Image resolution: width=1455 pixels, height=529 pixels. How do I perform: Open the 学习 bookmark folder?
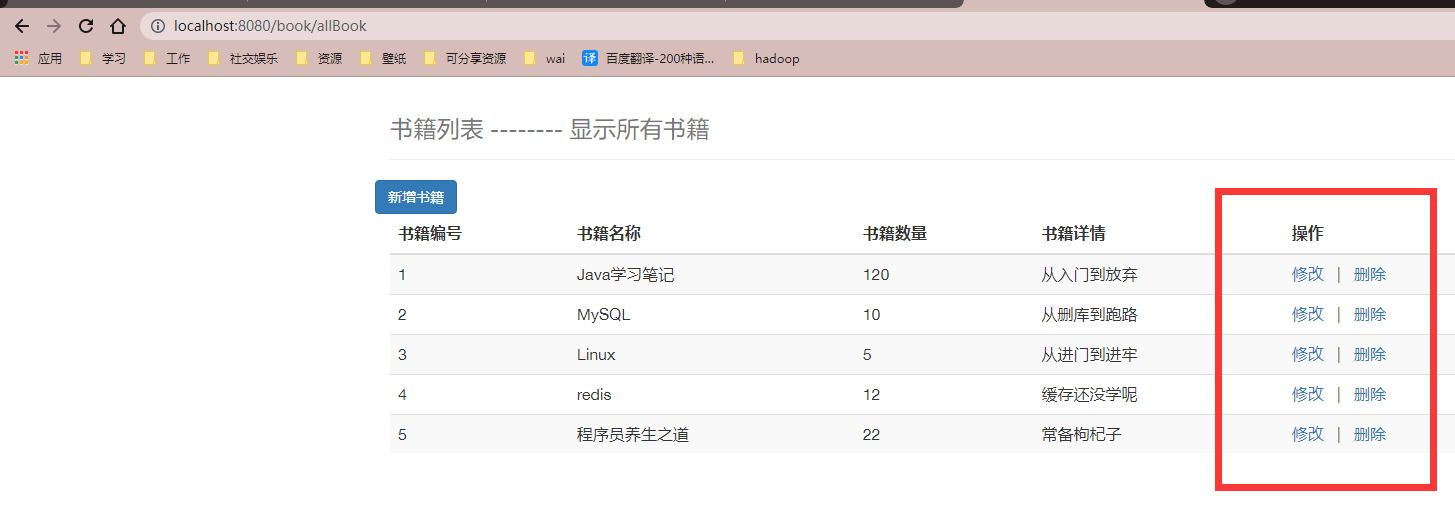103,59
